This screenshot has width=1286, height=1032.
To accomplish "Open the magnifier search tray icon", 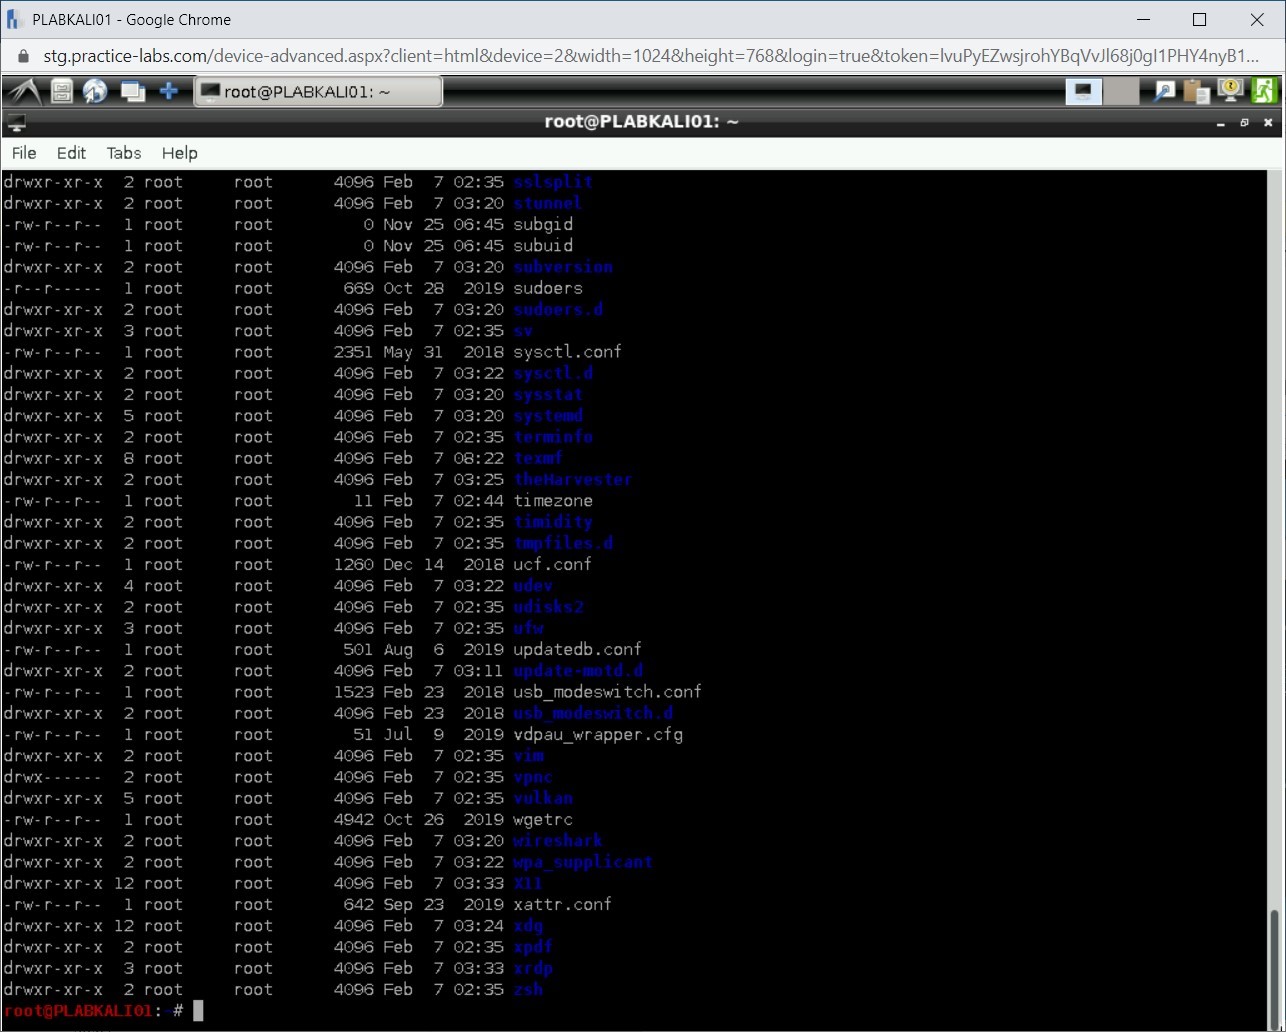I will pos(1164,92).
